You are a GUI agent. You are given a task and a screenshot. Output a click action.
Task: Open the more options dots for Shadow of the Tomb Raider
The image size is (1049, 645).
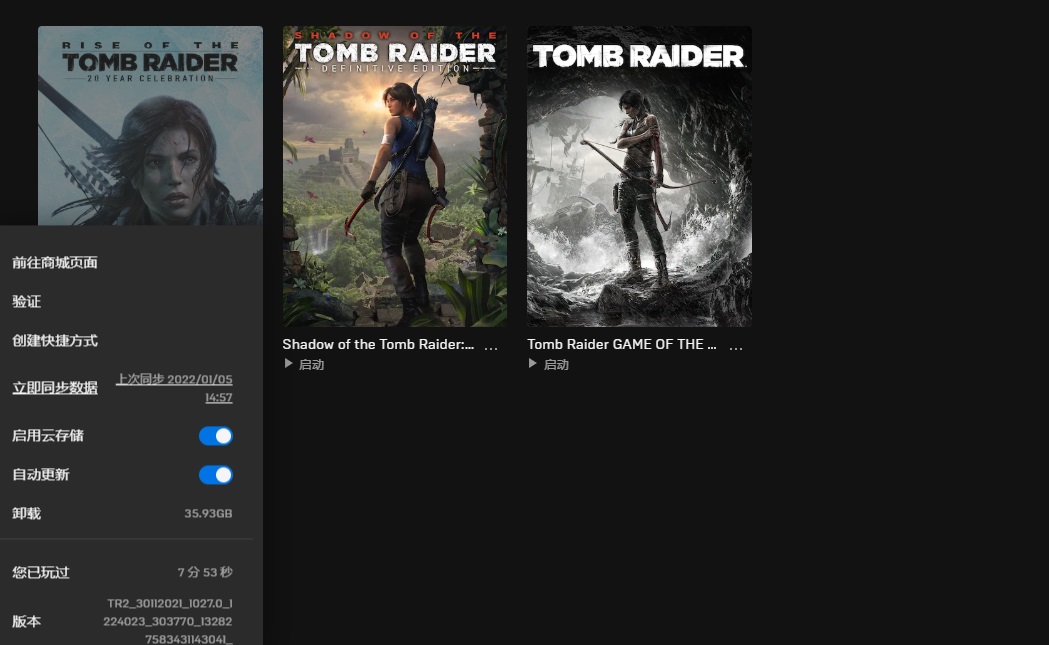[491, 347]
